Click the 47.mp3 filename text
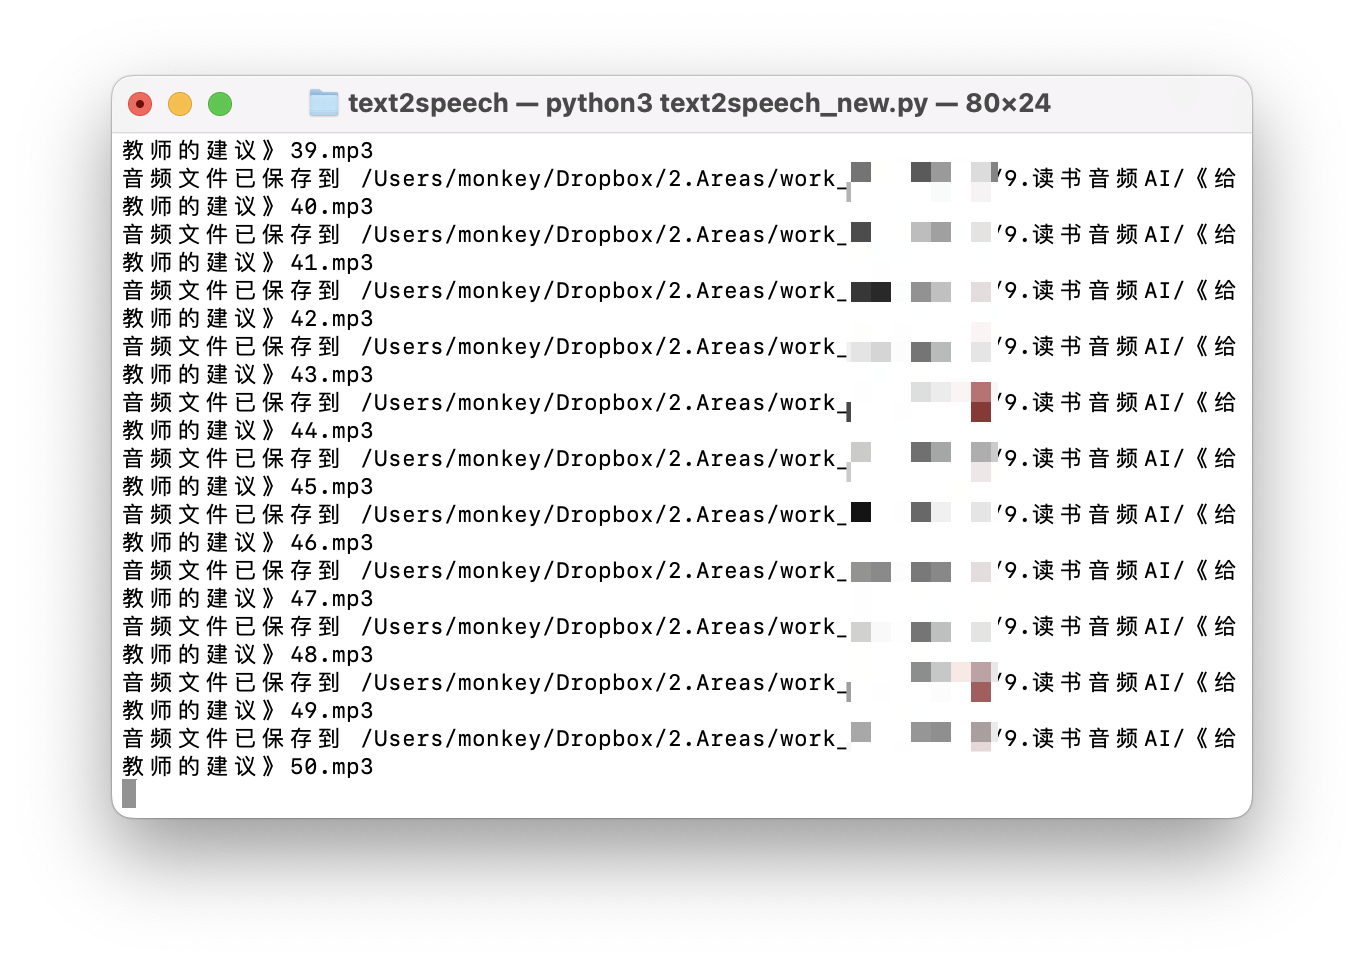Viewport: 1364px width, 966px height. coord(331,599)
